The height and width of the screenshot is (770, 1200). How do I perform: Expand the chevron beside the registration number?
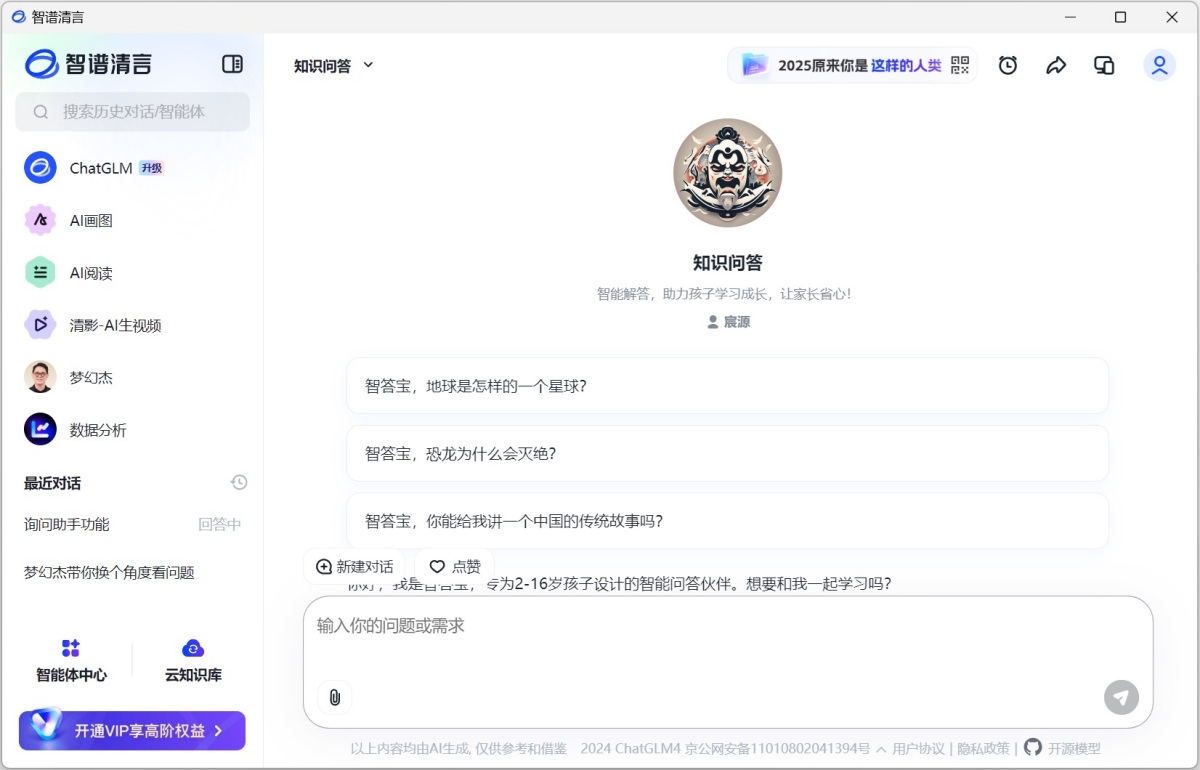coord(881,749)
